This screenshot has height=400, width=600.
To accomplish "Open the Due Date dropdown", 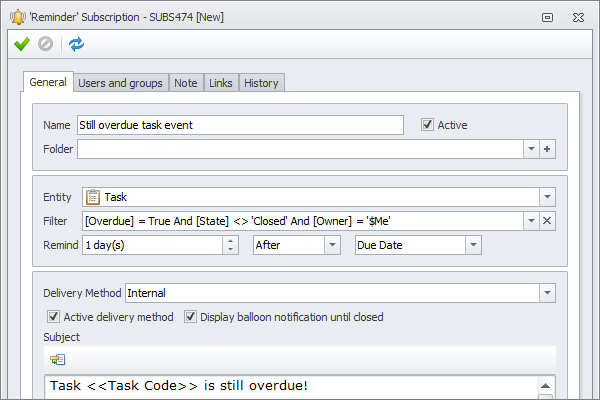I will coord(473,245).
